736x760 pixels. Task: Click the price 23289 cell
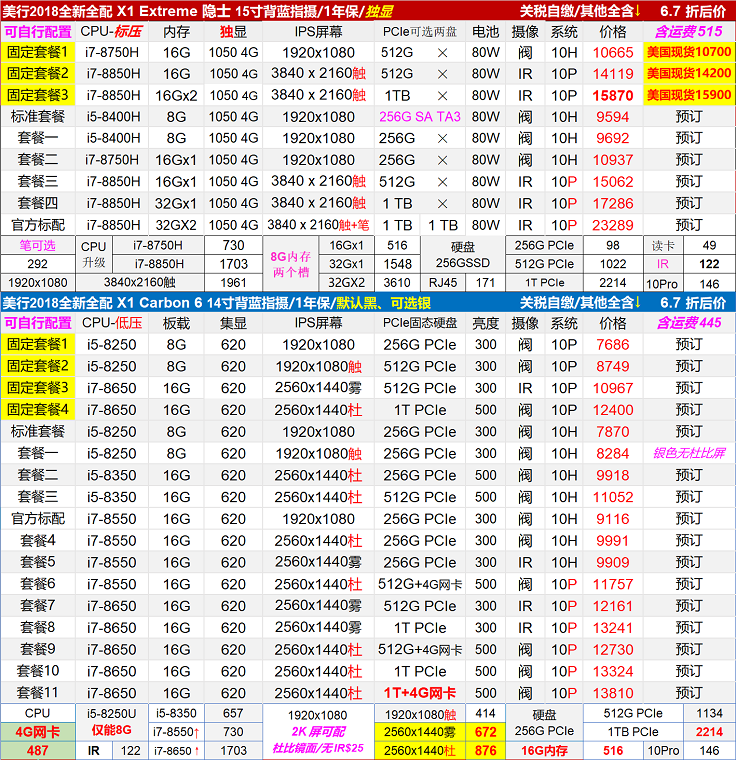point(612,225)
